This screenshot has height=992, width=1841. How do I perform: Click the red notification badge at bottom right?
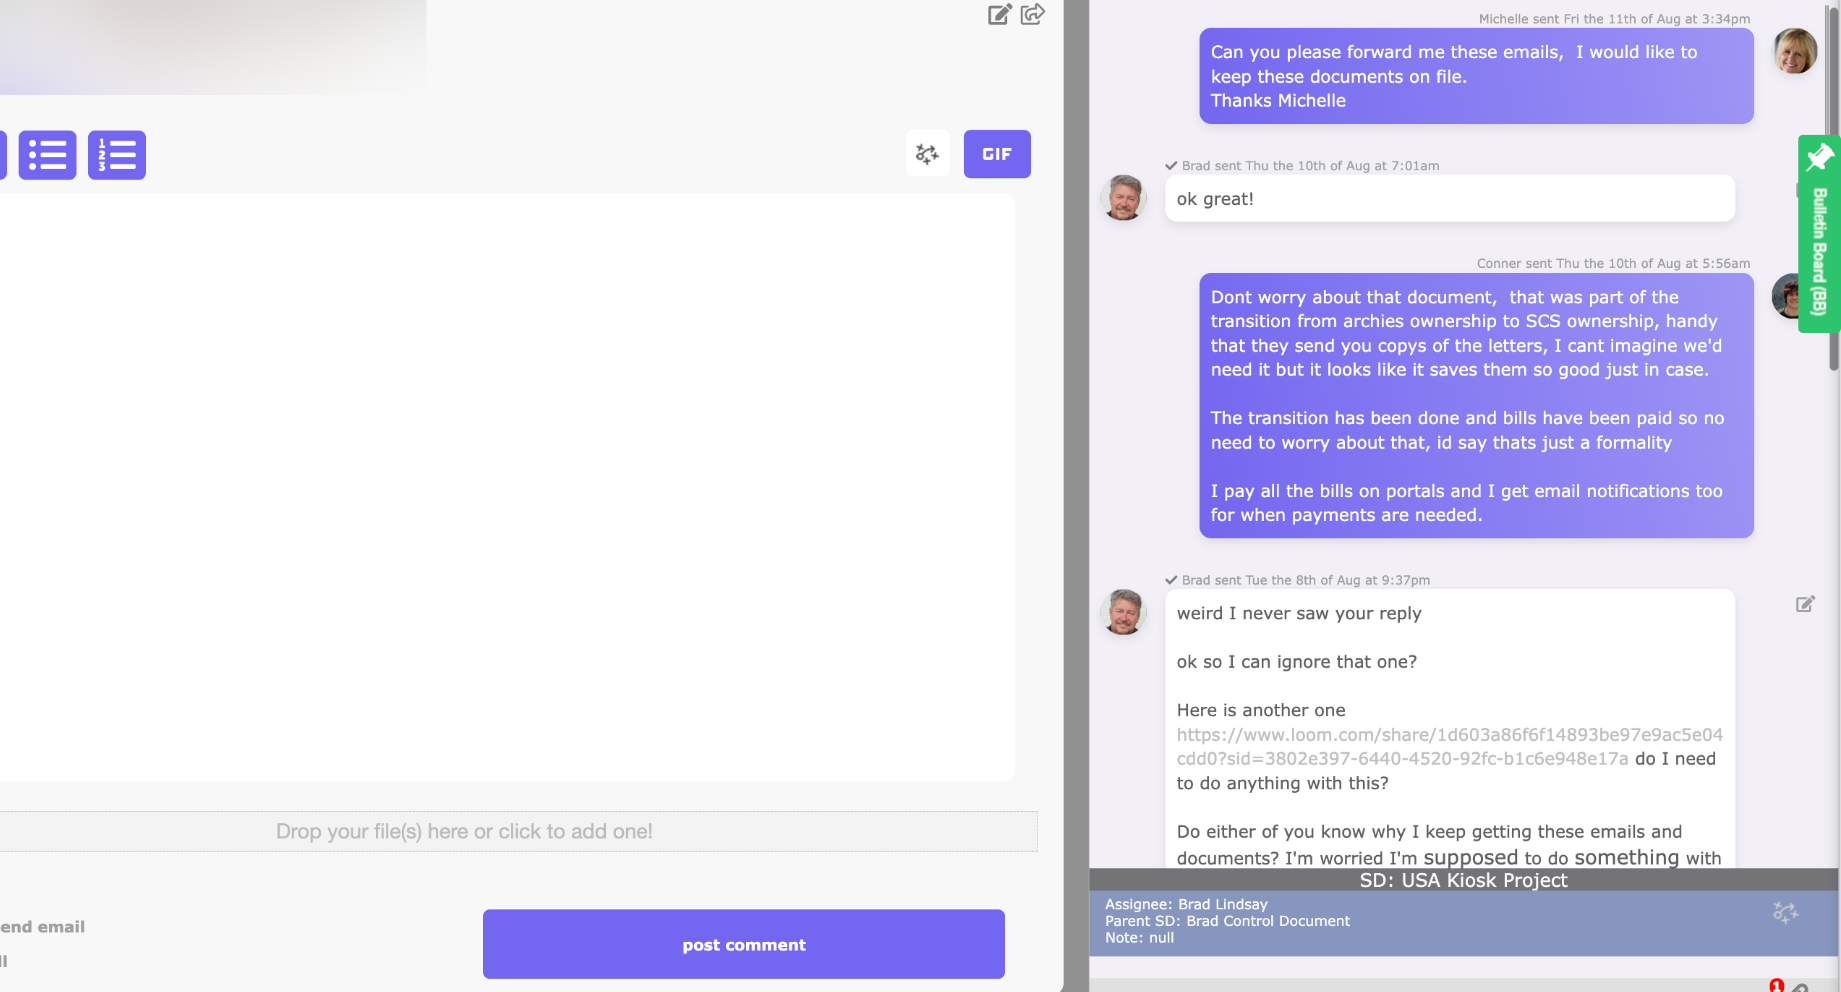tap(1776, 986)
